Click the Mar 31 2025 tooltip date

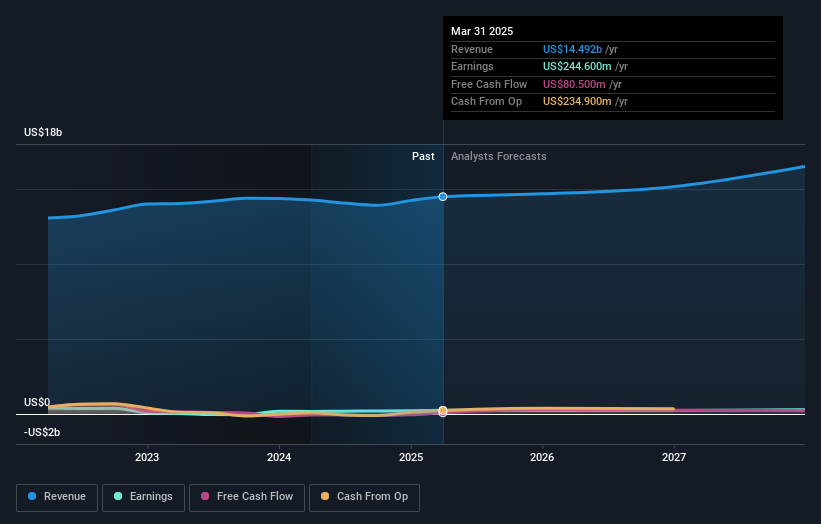(x=482, y=31)
